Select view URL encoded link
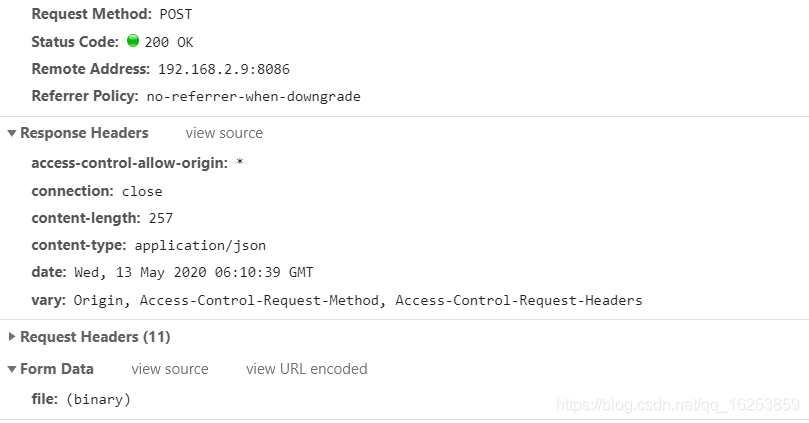The width and height of the screenshot is (809, 423). (307, 369)
